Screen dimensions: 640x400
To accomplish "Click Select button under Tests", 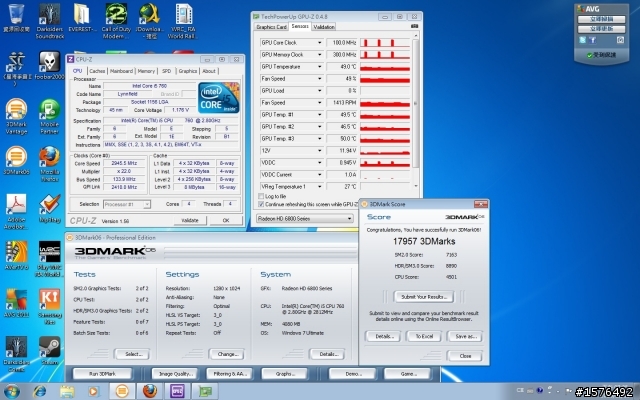I will click(132, 354).
